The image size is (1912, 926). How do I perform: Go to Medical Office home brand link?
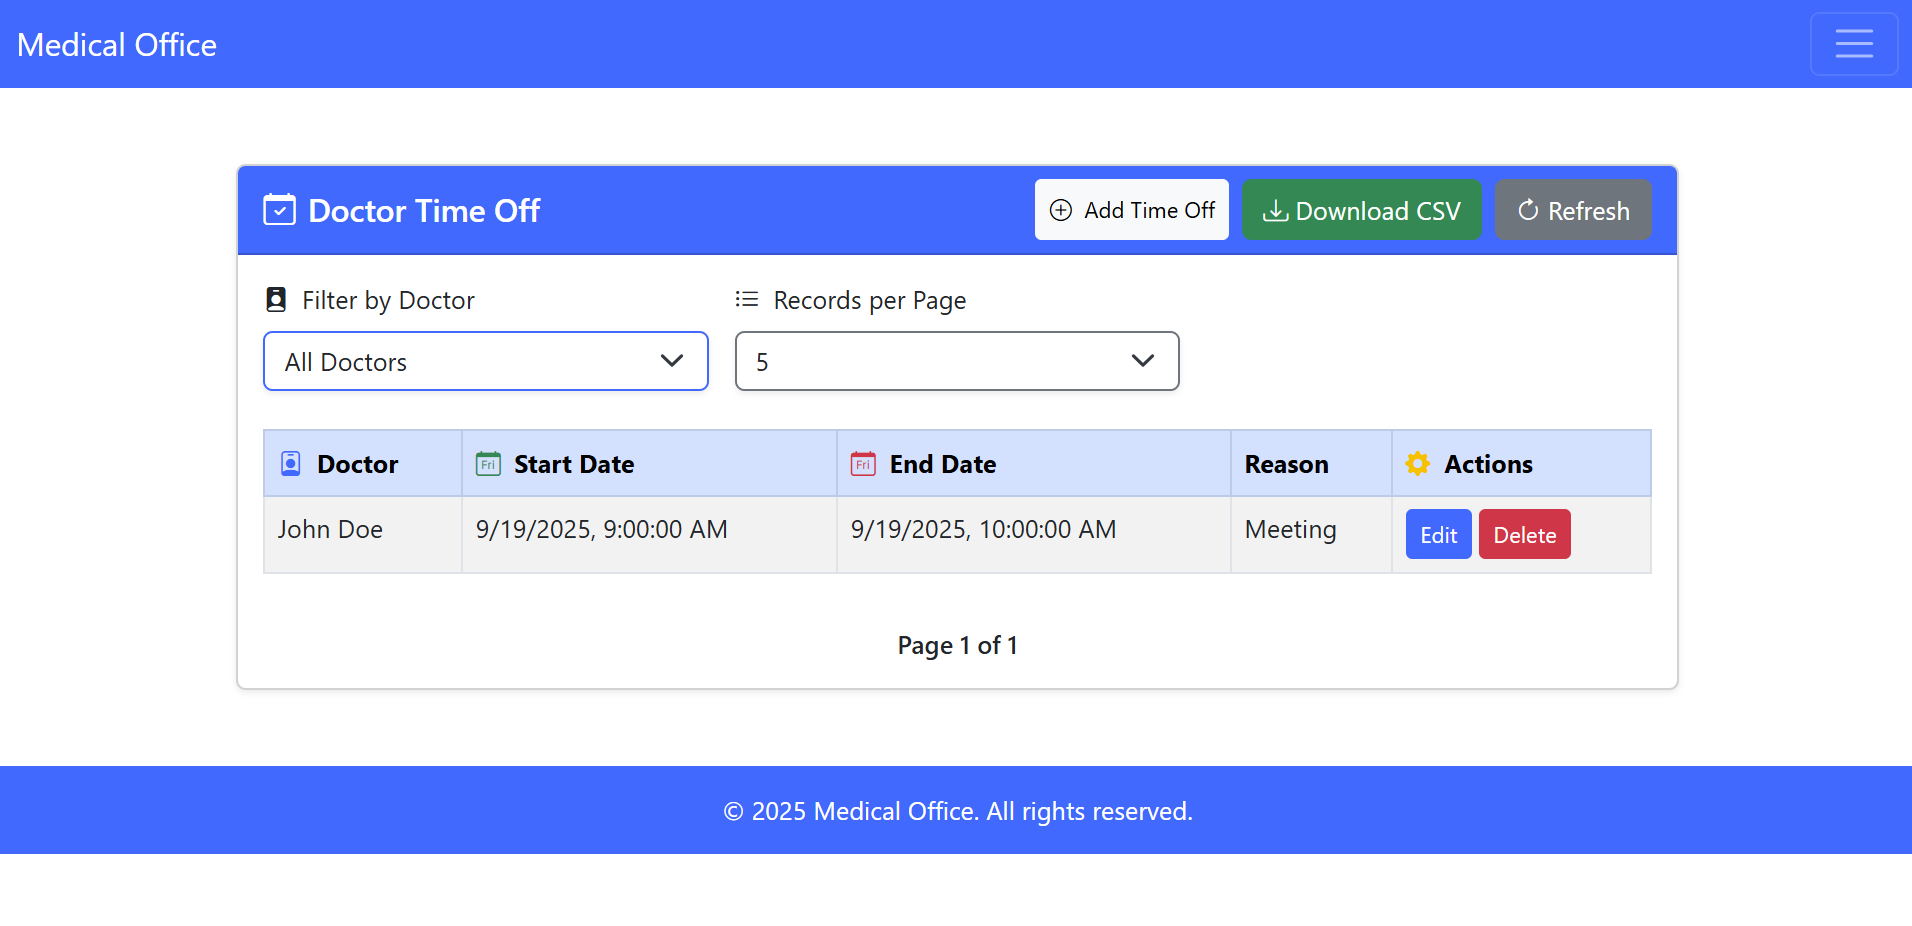coord(117,45)
